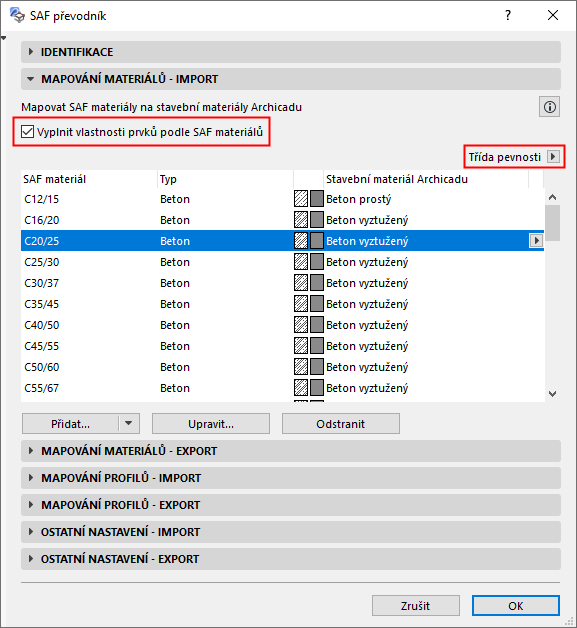The image size is (577, 628).
Task: Click the Zrušit button
Action: click(x=416, y=606)
